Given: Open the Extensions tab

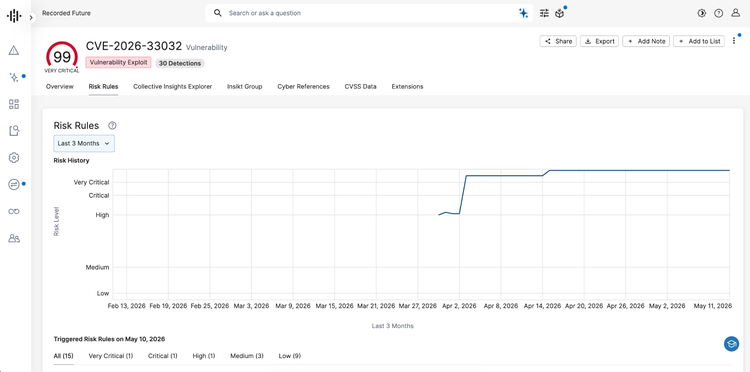Looking at the screenshot, I should [x=407, y=87].
